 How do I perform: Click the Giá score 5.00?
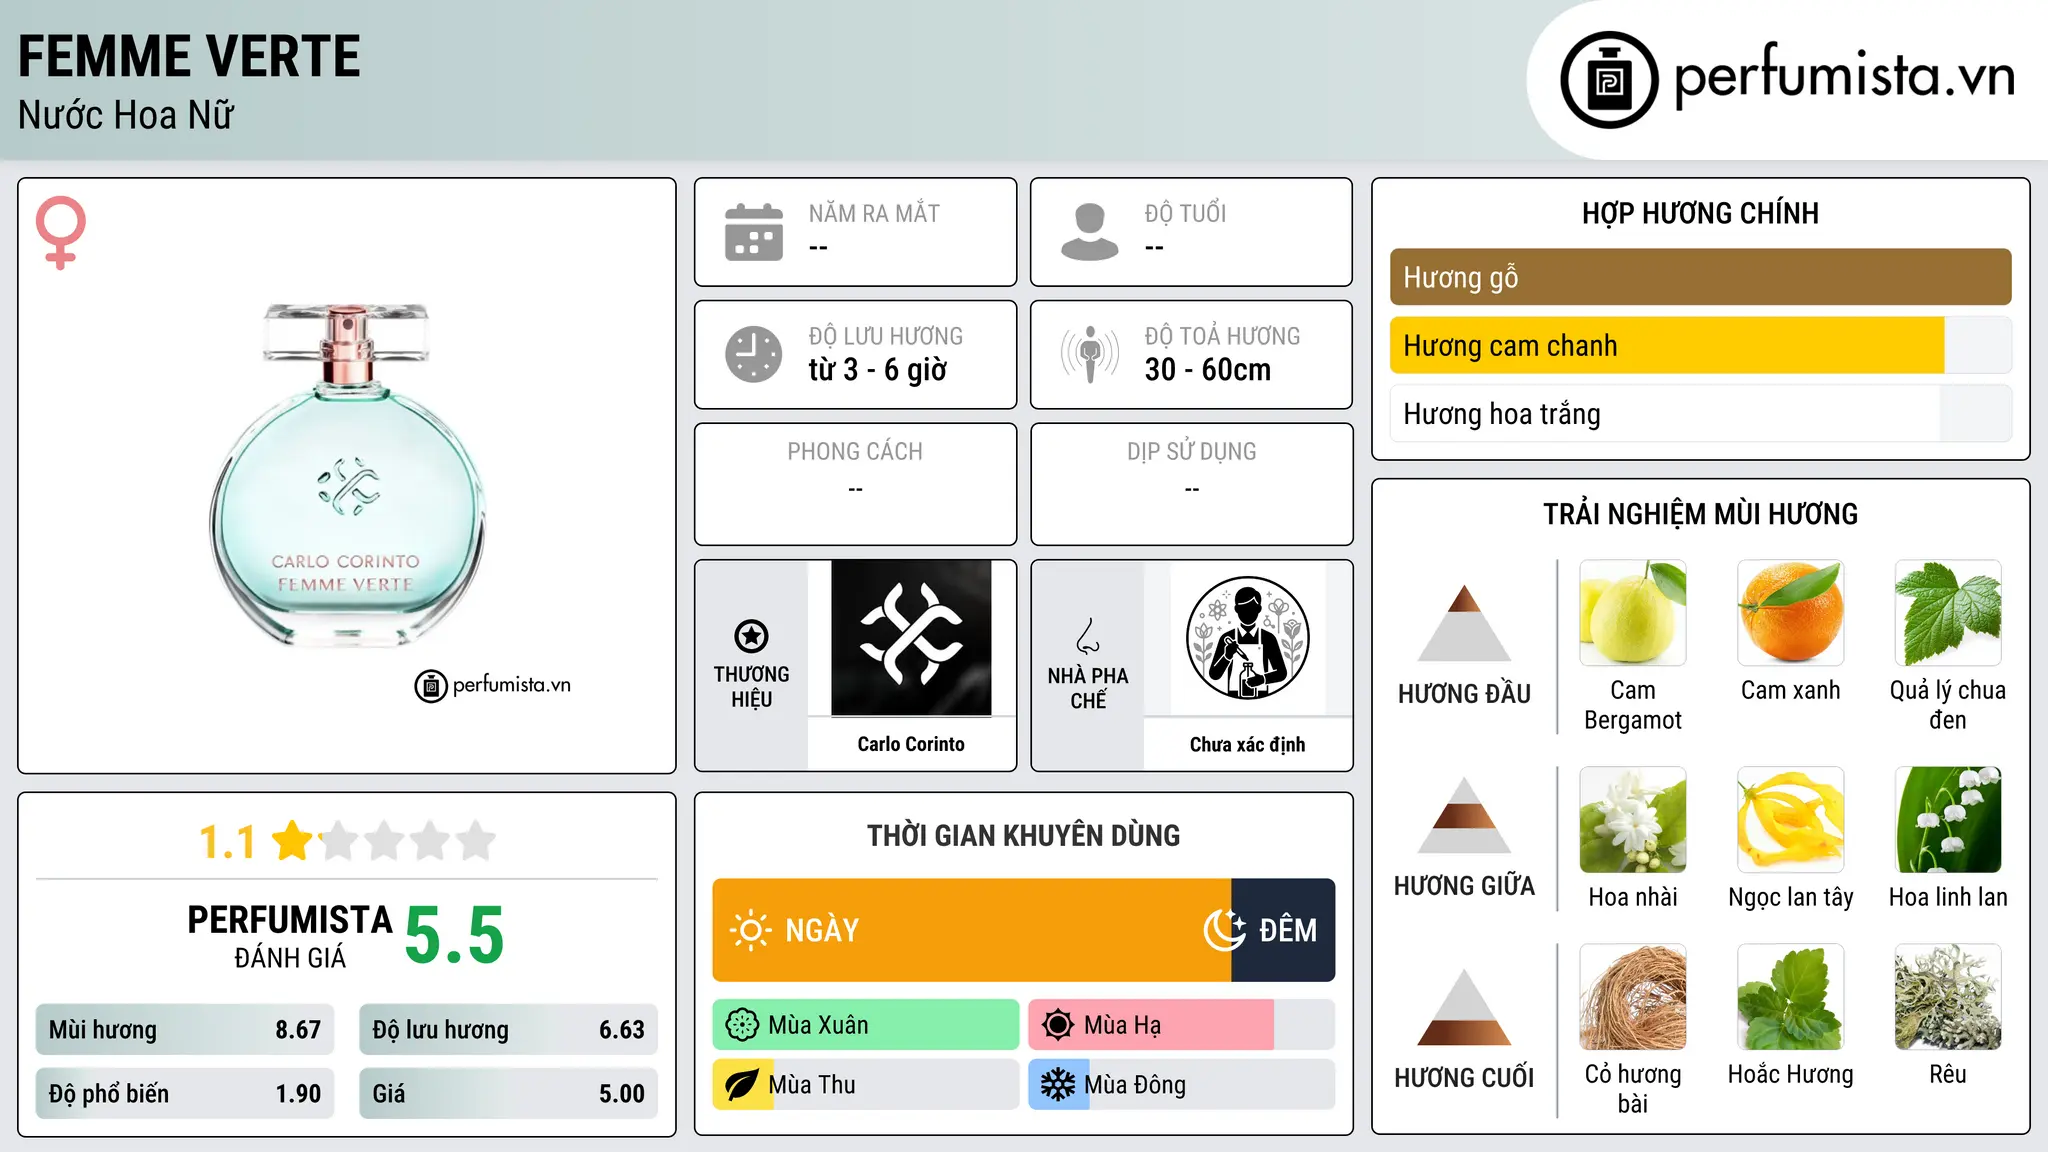tap(508, 1094)
